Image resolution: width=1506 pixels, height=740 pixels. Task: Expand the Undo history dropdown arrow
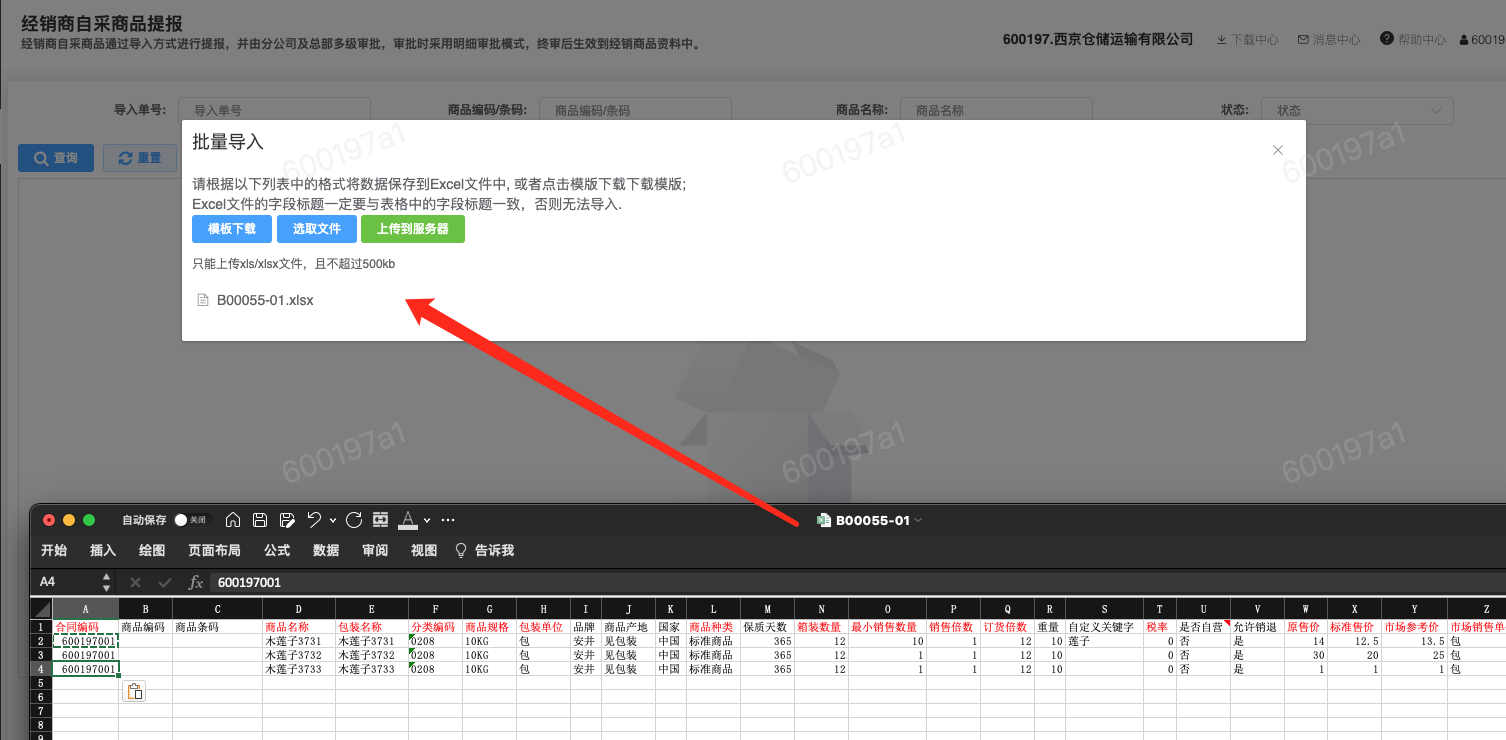point(332,521)
